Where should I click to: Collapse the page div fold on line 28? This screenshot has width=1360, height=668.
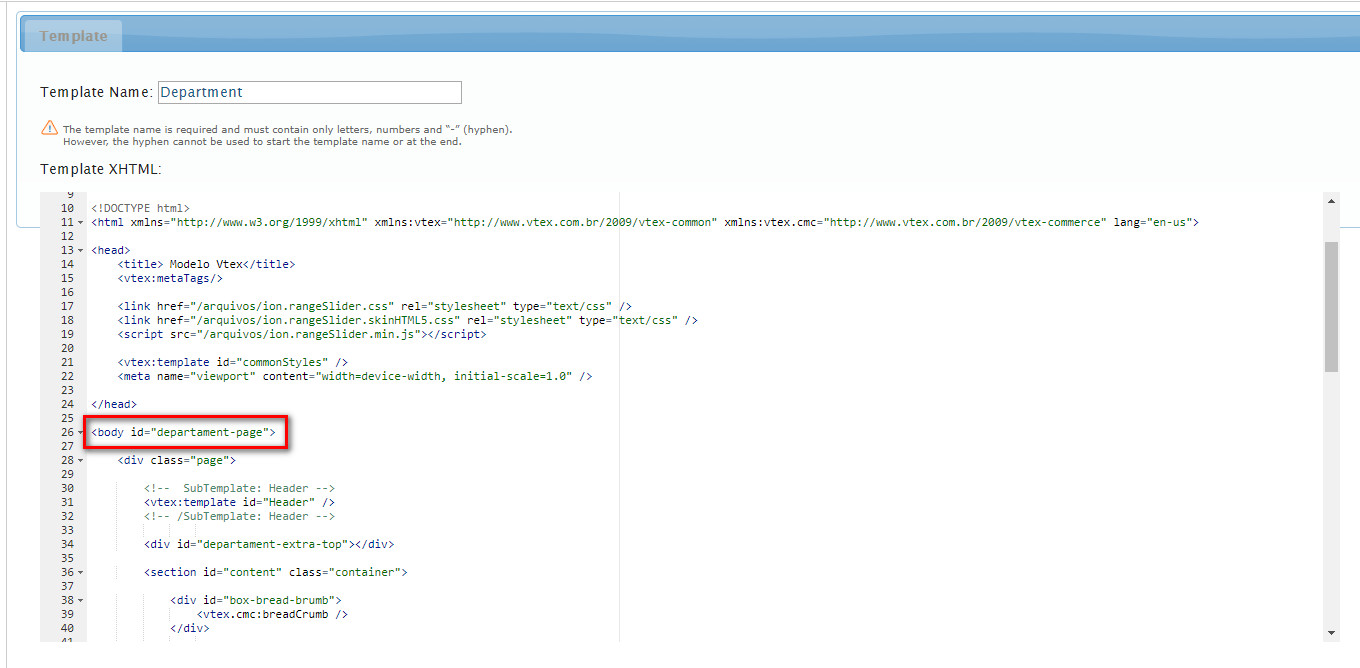[79, 460]
